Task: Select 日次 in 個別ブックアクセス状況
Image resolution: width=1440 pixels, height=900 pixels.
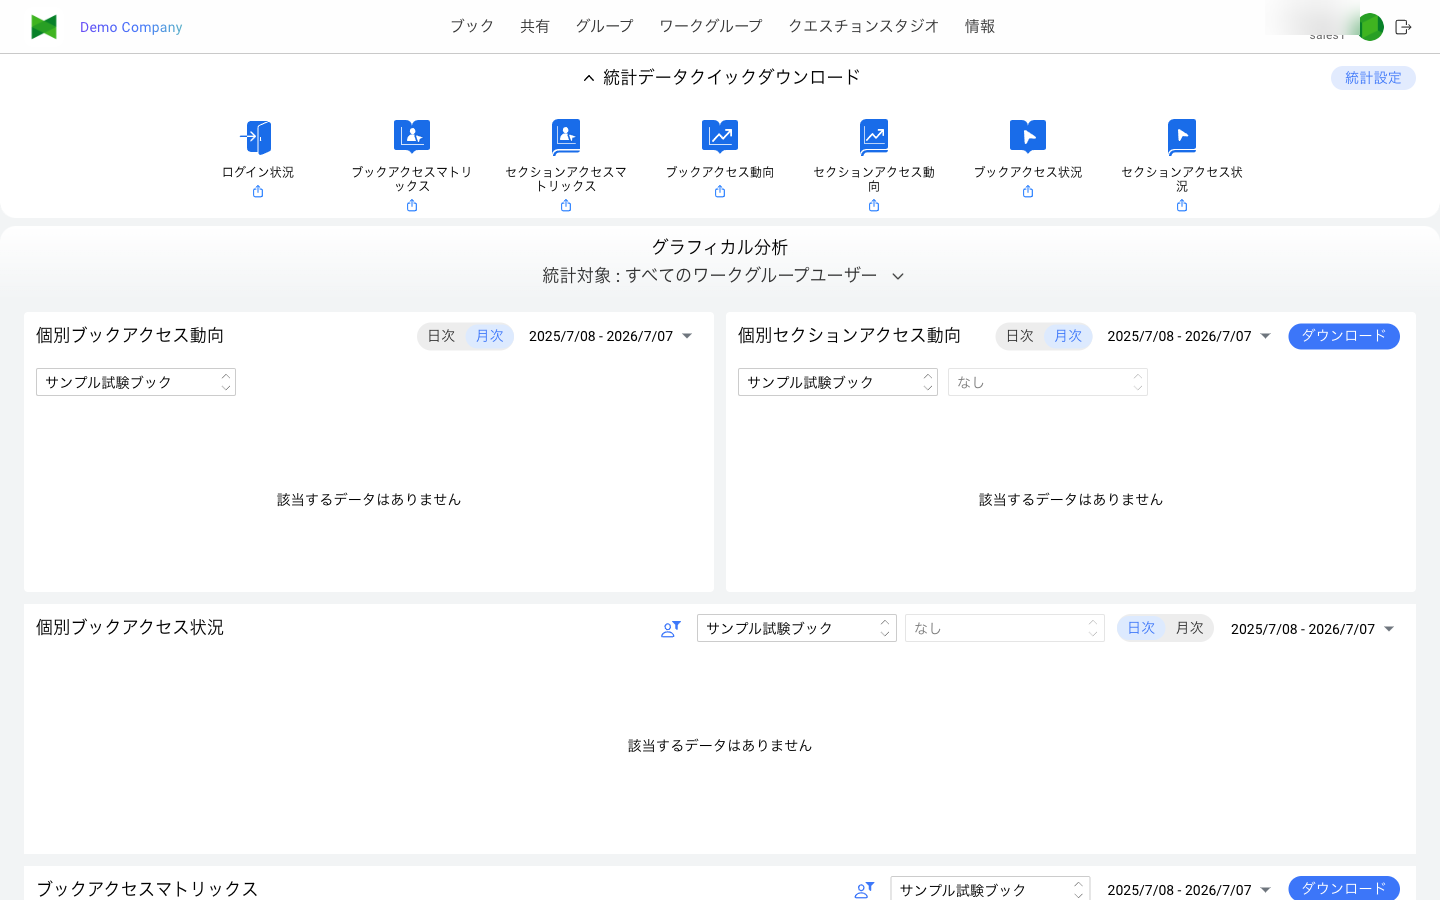Action: [x=1141, y=628]
